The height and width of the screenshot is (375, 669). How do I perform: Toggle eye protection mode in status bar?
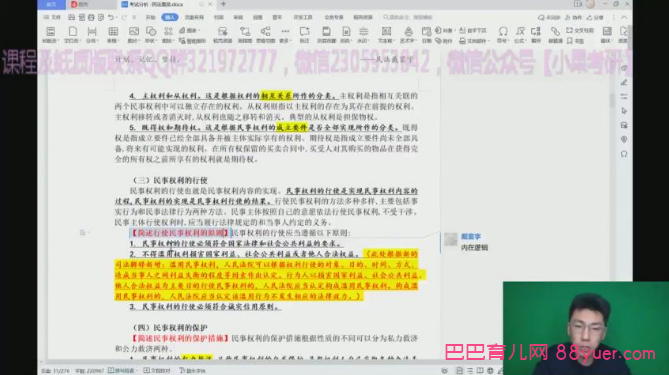(x=445, y=371)
